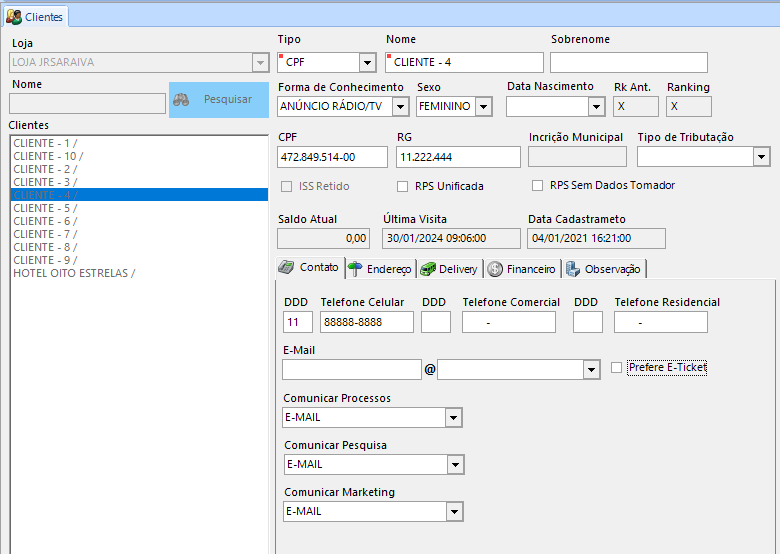Select CLIENTE - 6 in the list

139,221
